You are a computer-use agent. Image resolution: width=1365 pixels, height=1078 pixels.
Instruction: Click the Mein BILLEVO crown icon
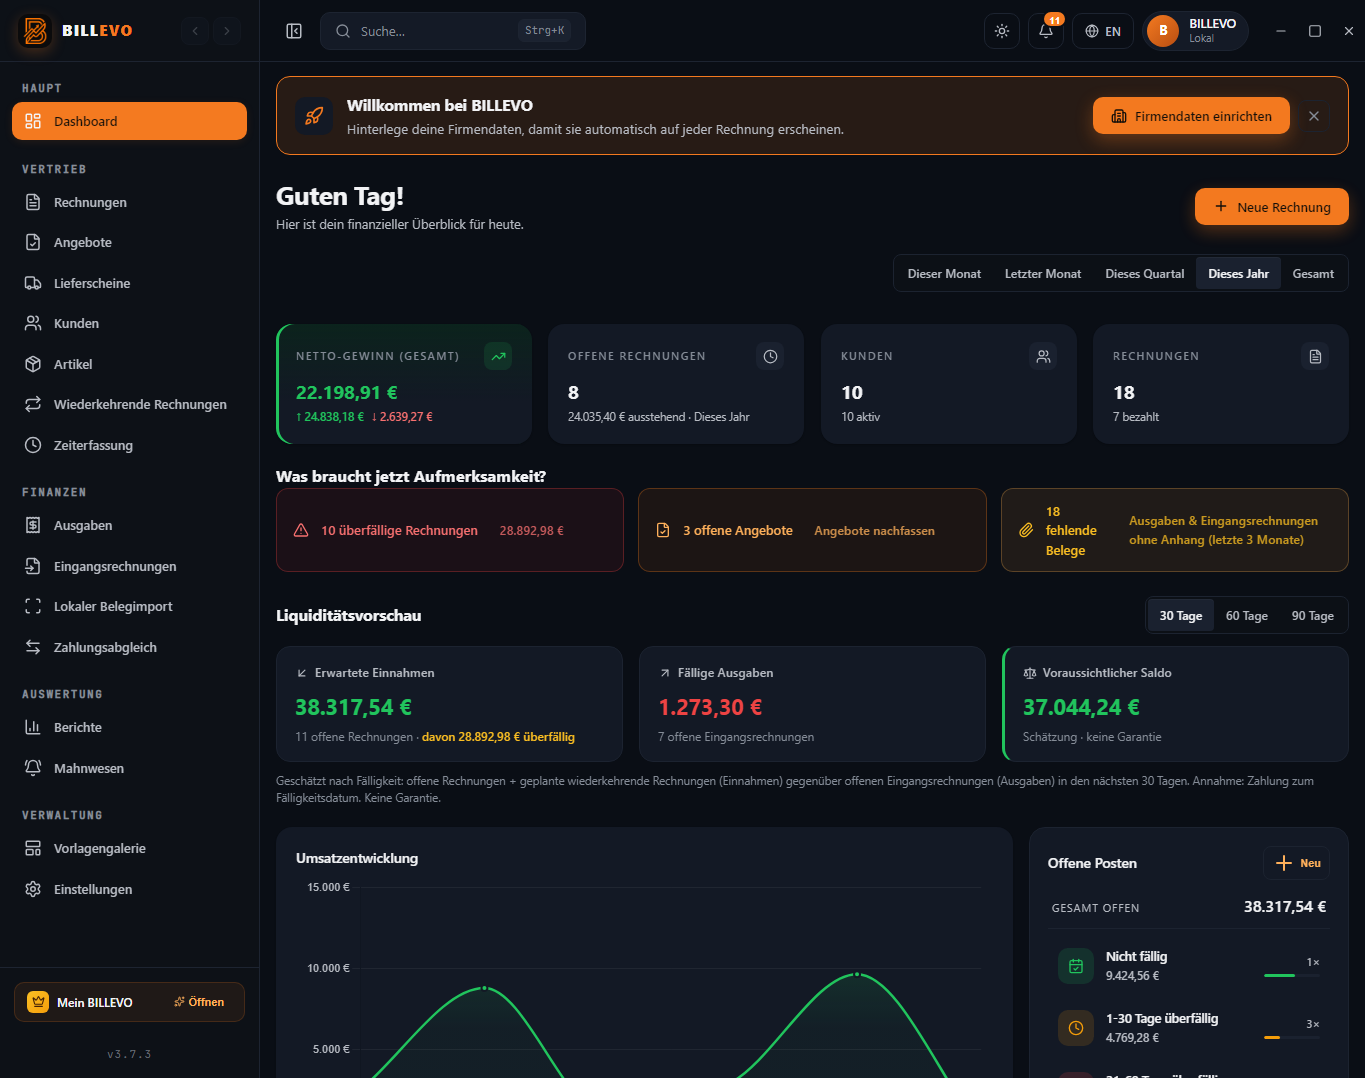38,1002
